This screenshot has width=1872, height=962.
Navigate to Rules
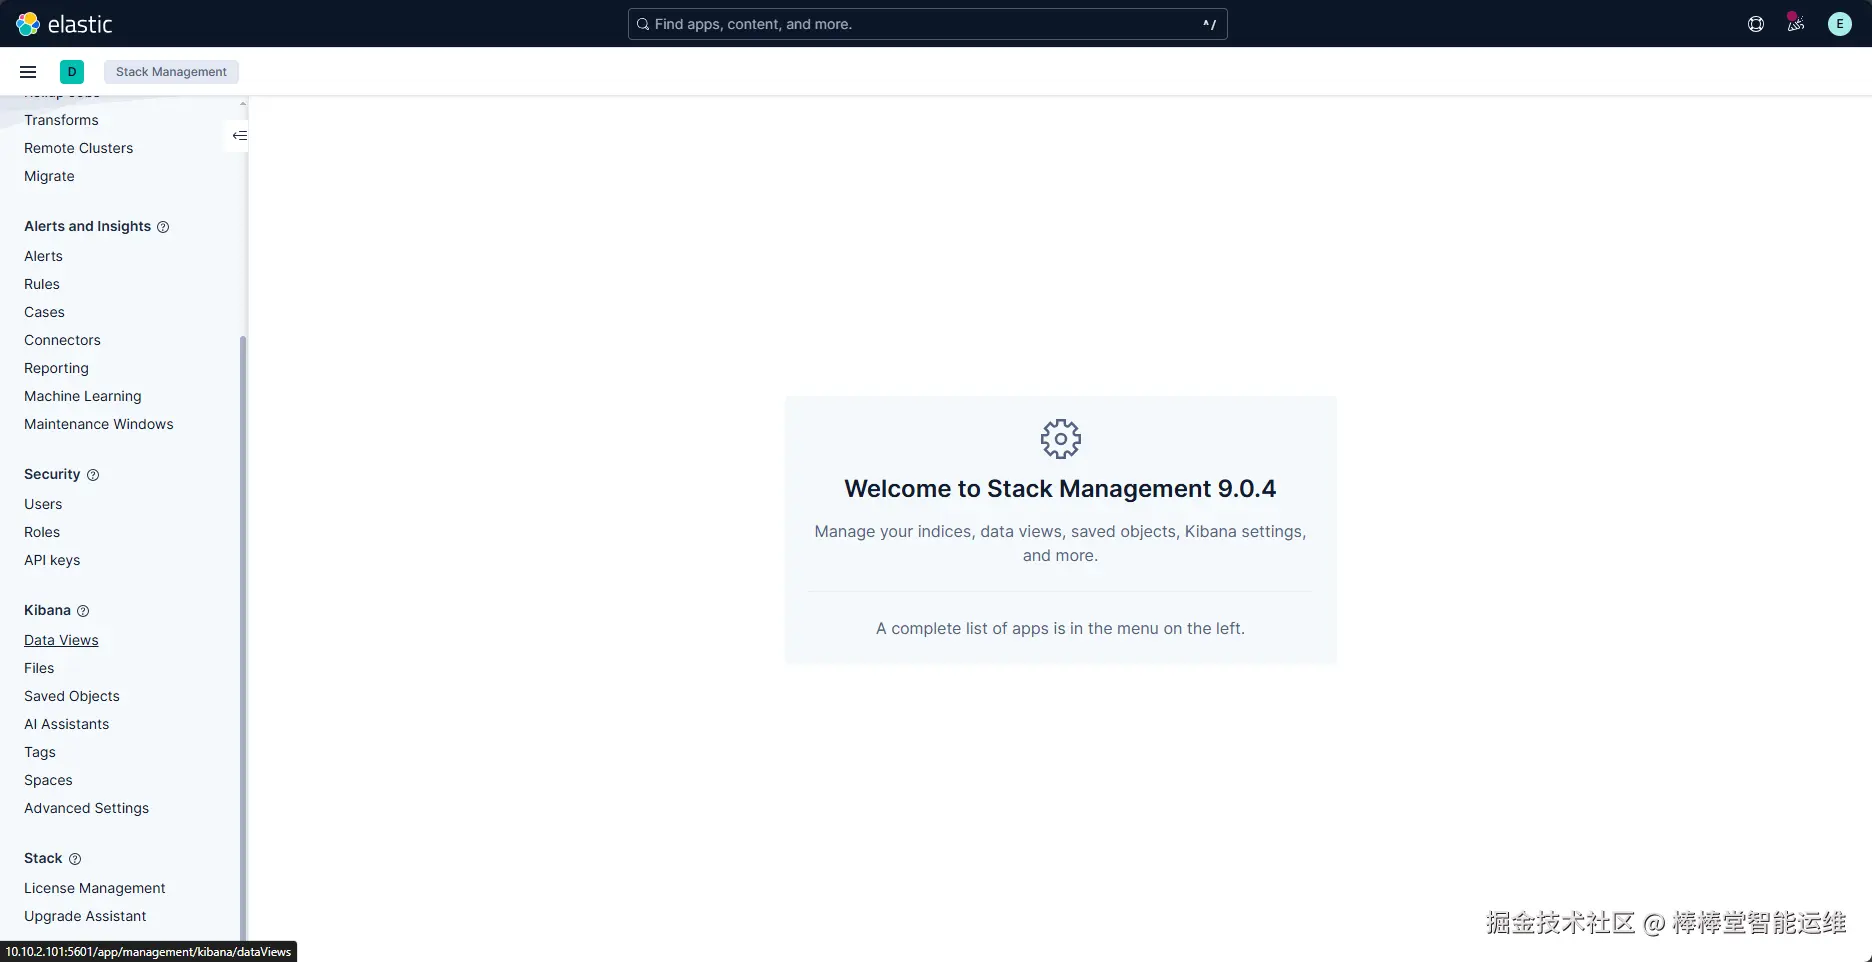42,284
